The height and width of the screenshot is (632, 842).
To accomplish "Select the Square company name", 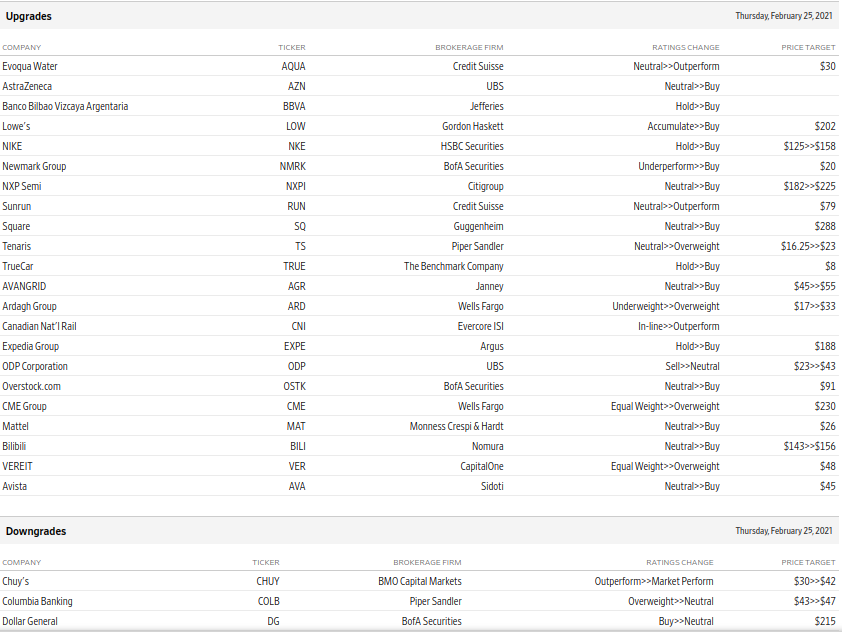I will [16, 226].
